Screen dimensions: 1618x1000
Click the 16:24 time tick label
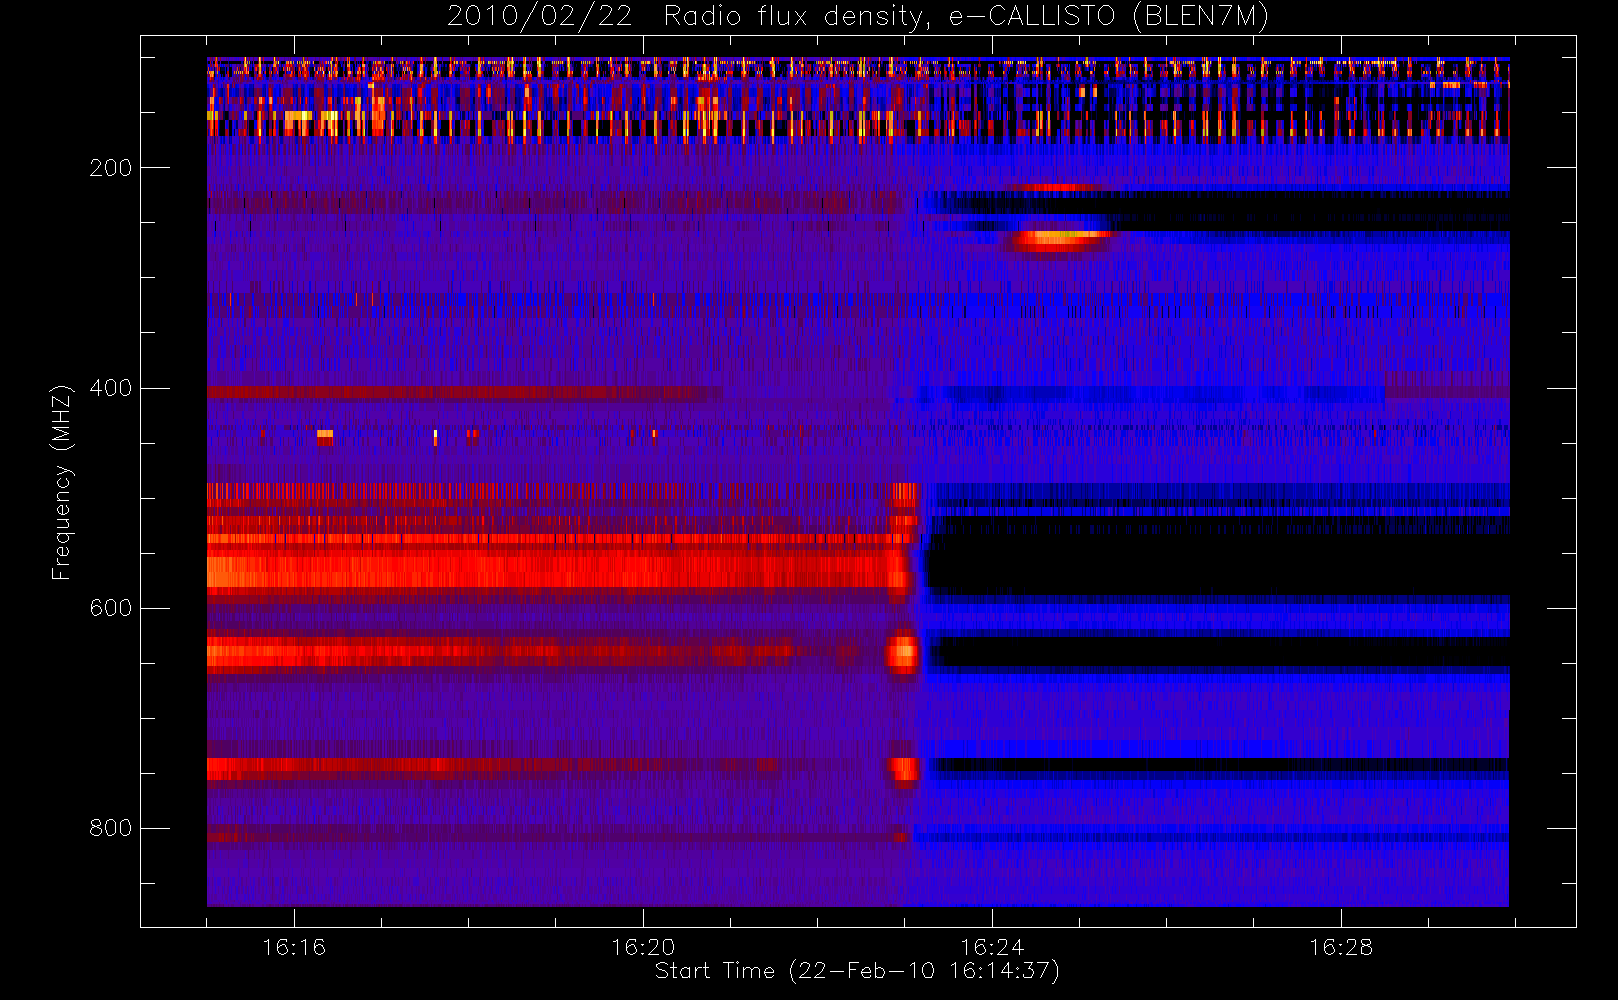(992, 947)
